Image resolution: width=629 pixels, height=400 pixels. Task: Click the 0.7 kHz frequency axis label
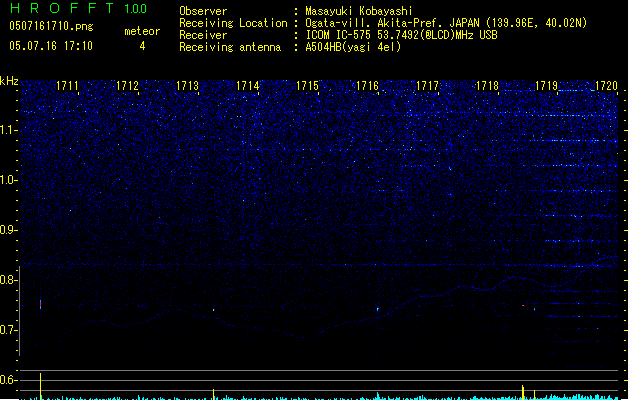click(x=9, y=330)
